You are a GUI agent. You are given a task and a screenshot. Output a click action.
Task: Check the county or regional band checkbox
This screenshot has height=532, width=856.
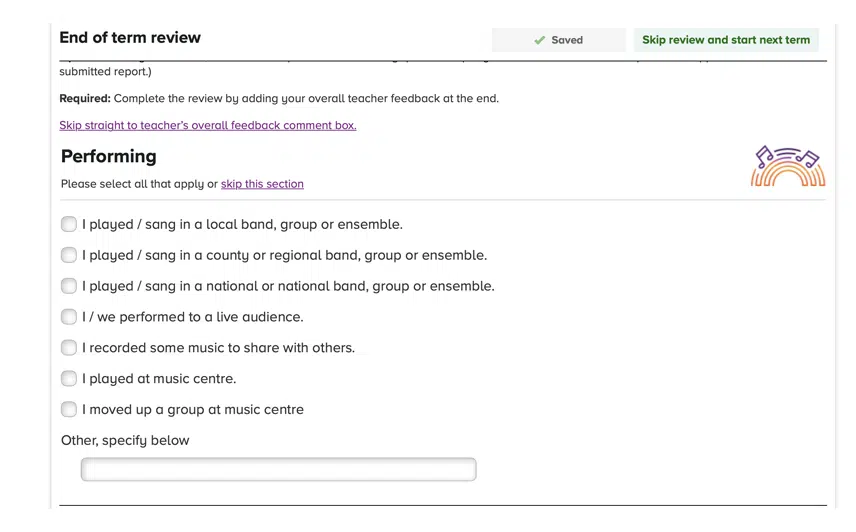[69, 255]
